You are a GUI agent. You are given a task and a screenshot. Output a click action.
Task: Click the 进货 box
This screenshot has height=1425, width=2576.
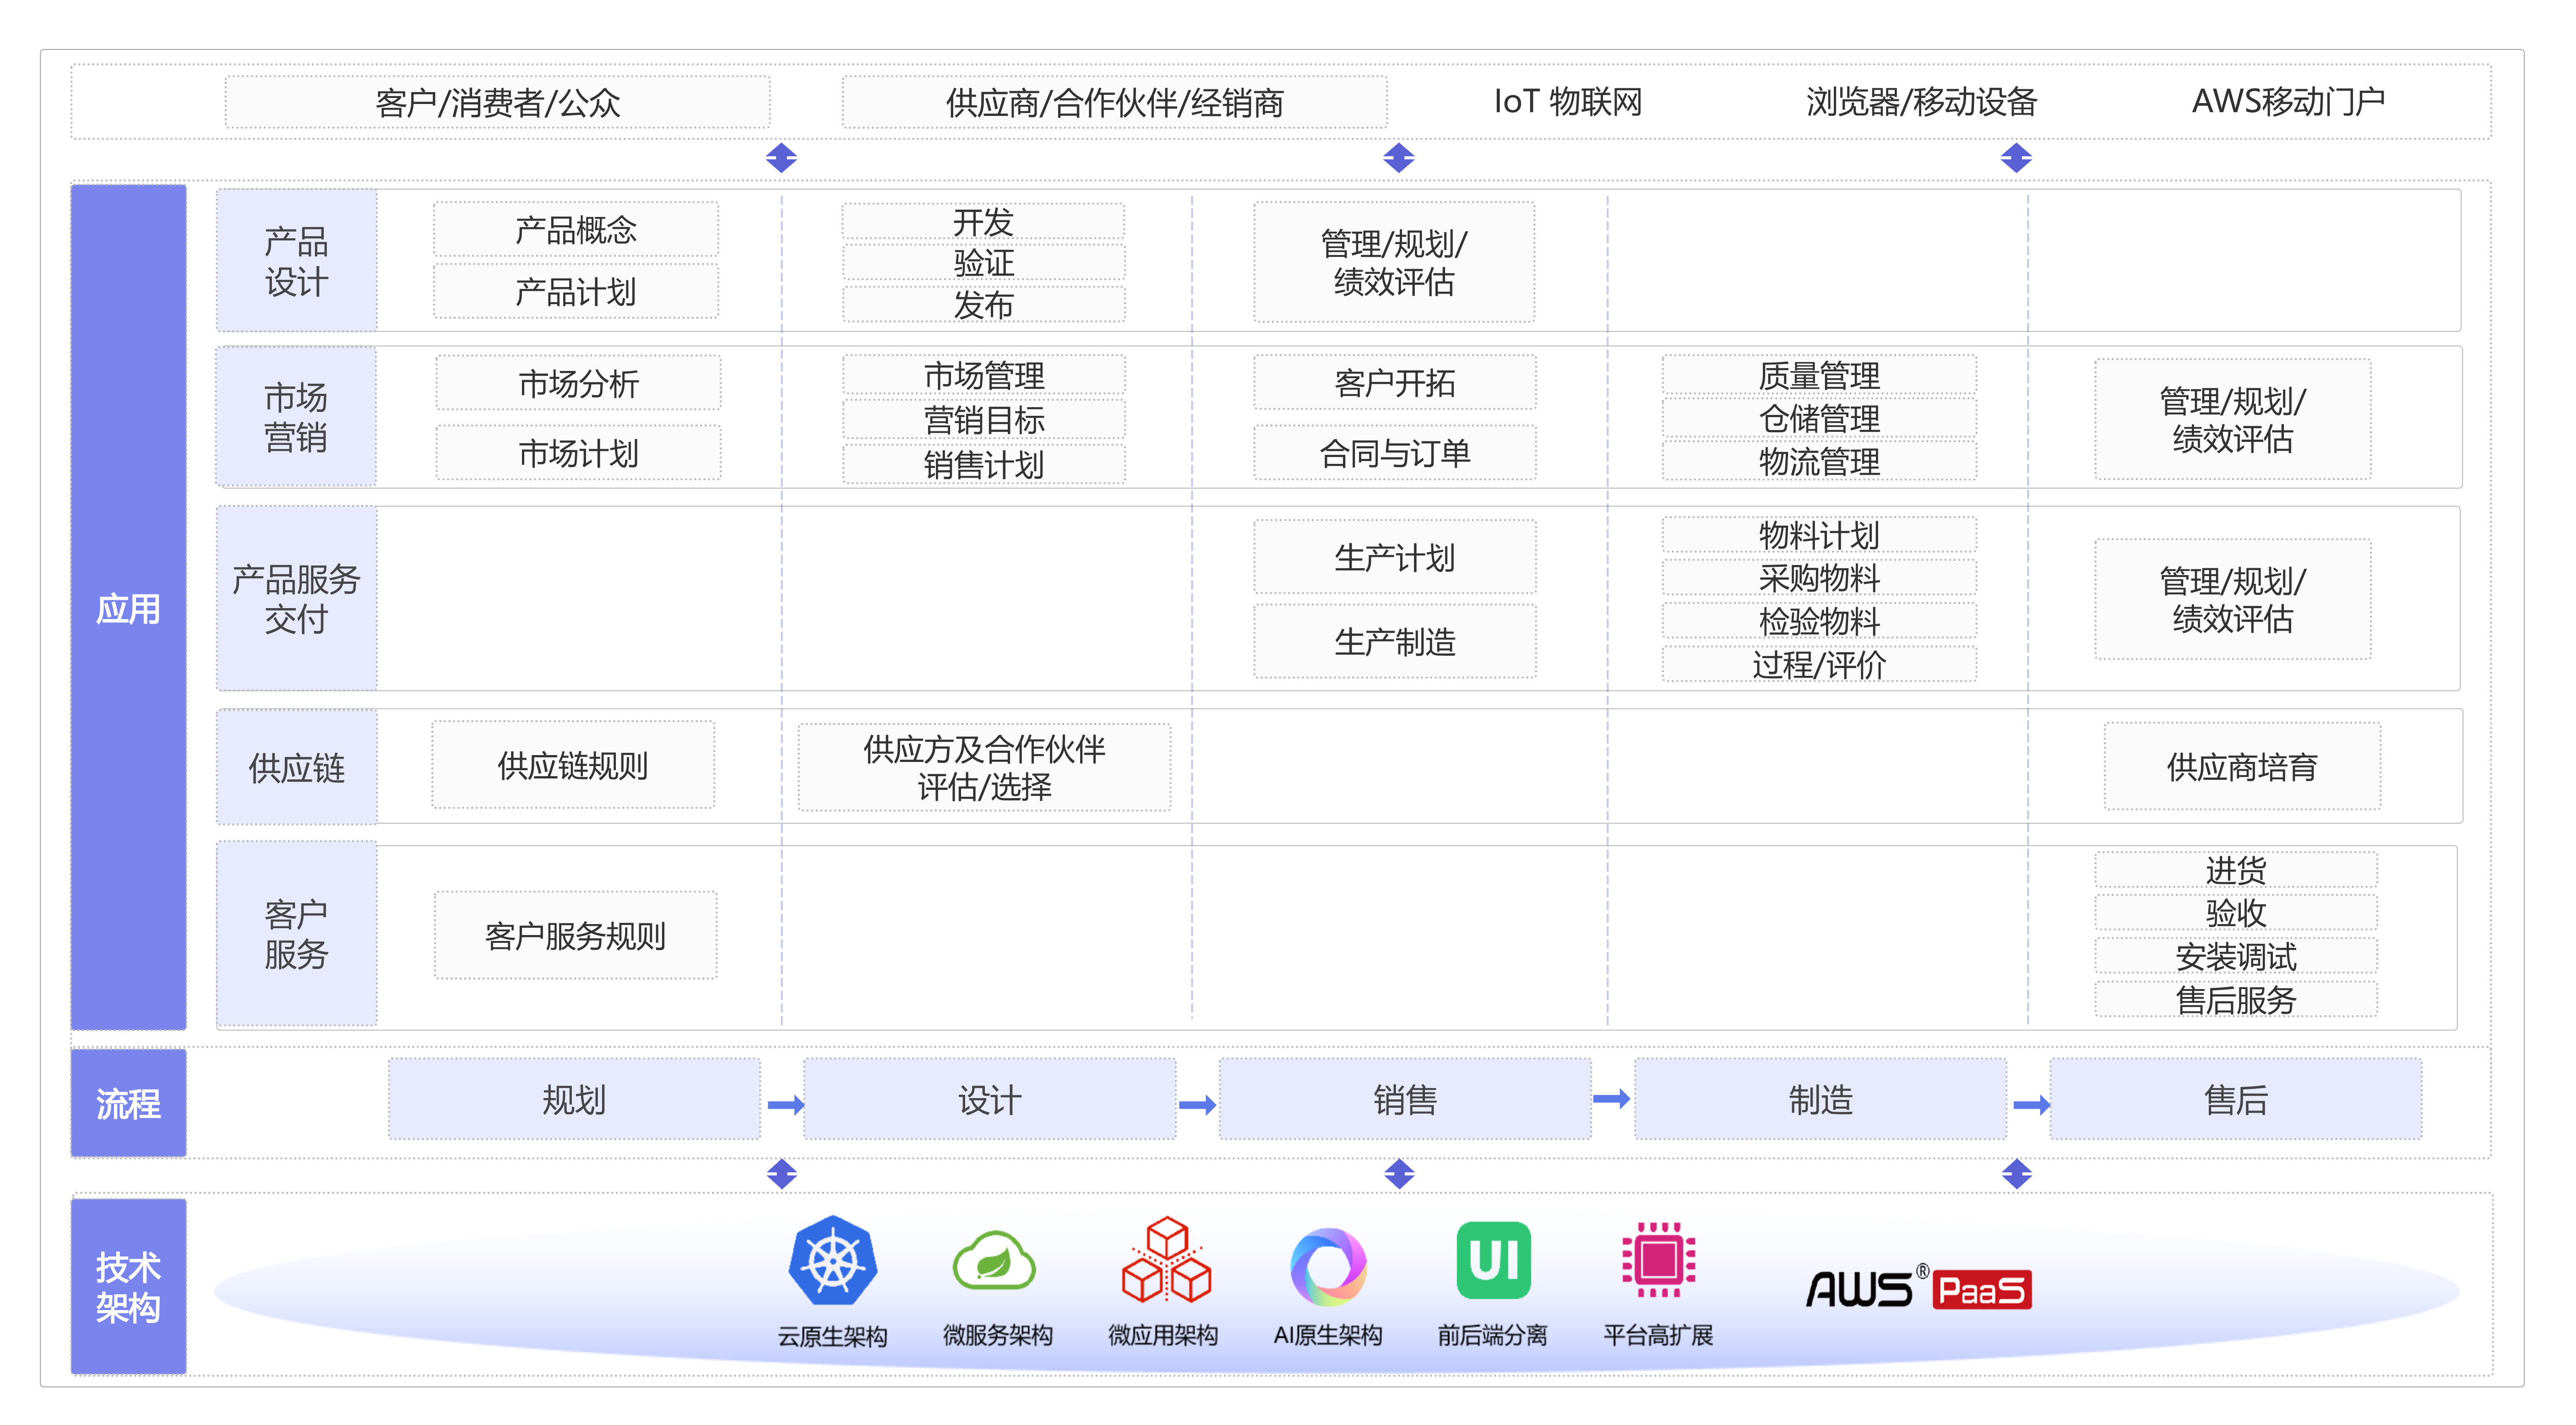point(2236,870)
